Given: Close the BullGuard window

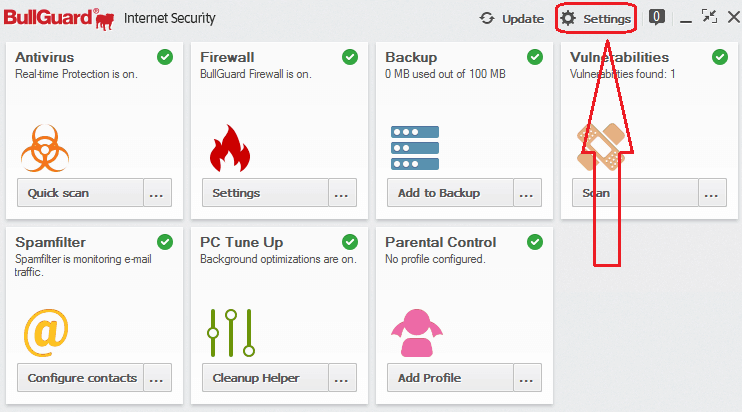Looking at the screenshot, I should 734,17.
